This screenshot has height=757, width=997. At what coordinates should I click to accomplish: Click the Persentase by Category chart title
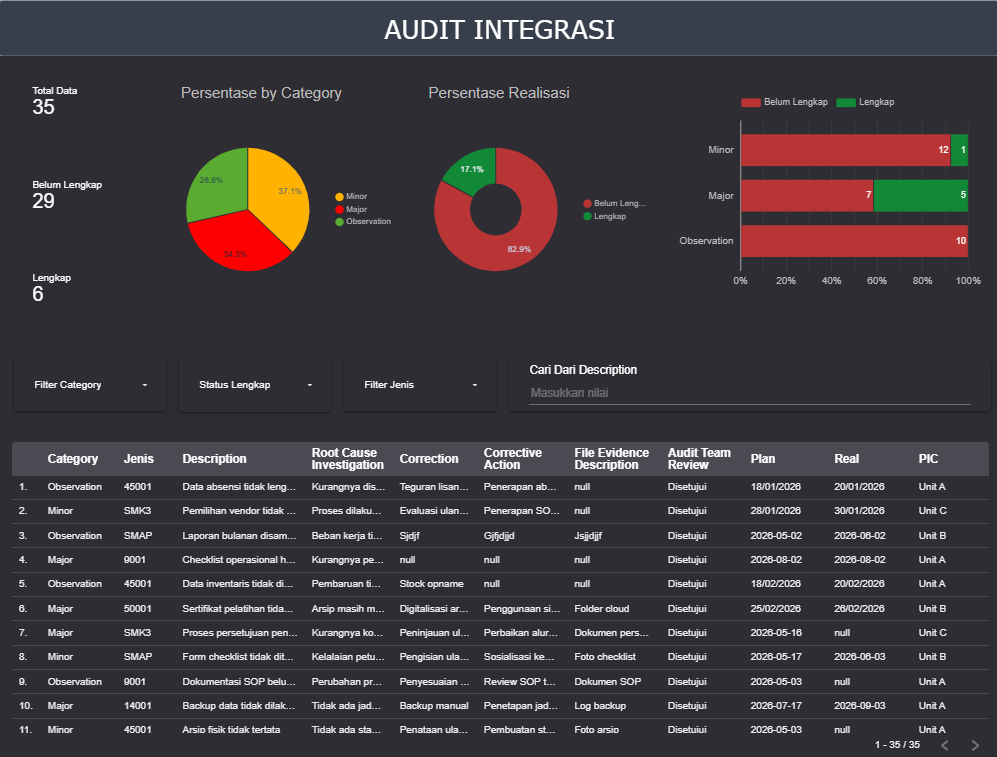click(261, 93)
